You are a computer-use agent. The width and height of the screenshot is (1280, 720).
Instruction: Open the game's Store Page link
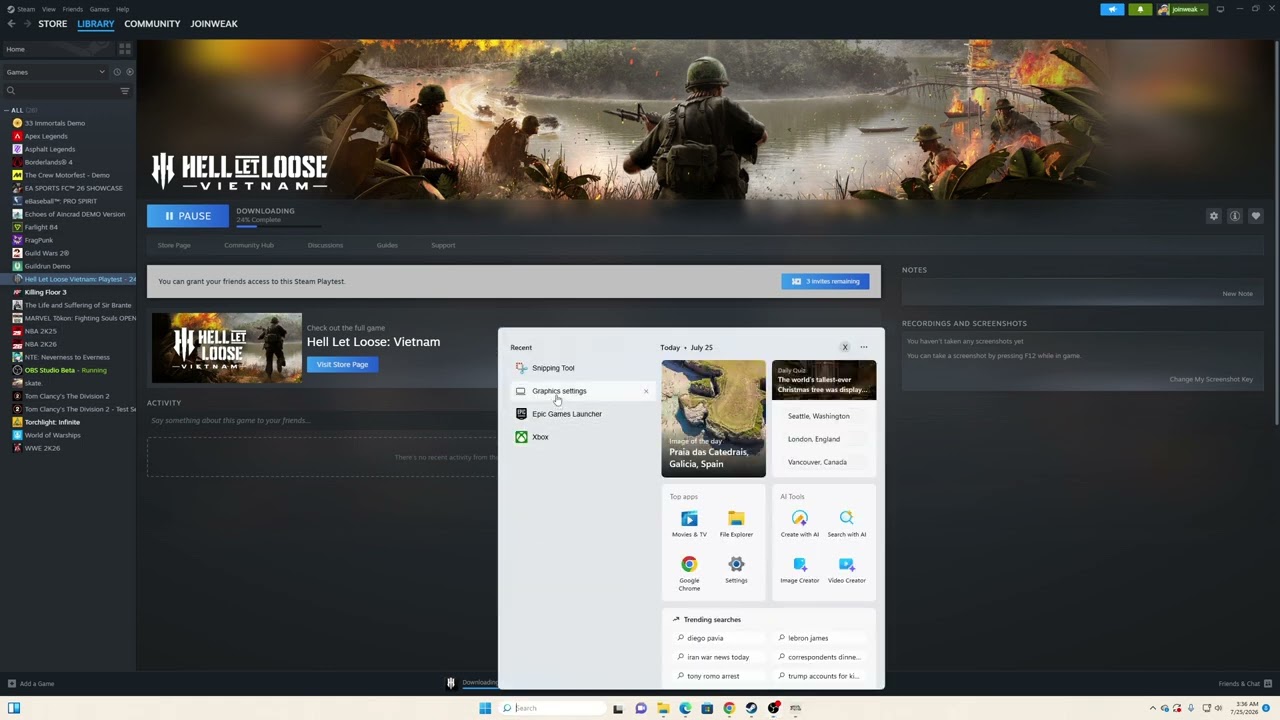click(174, 245)
